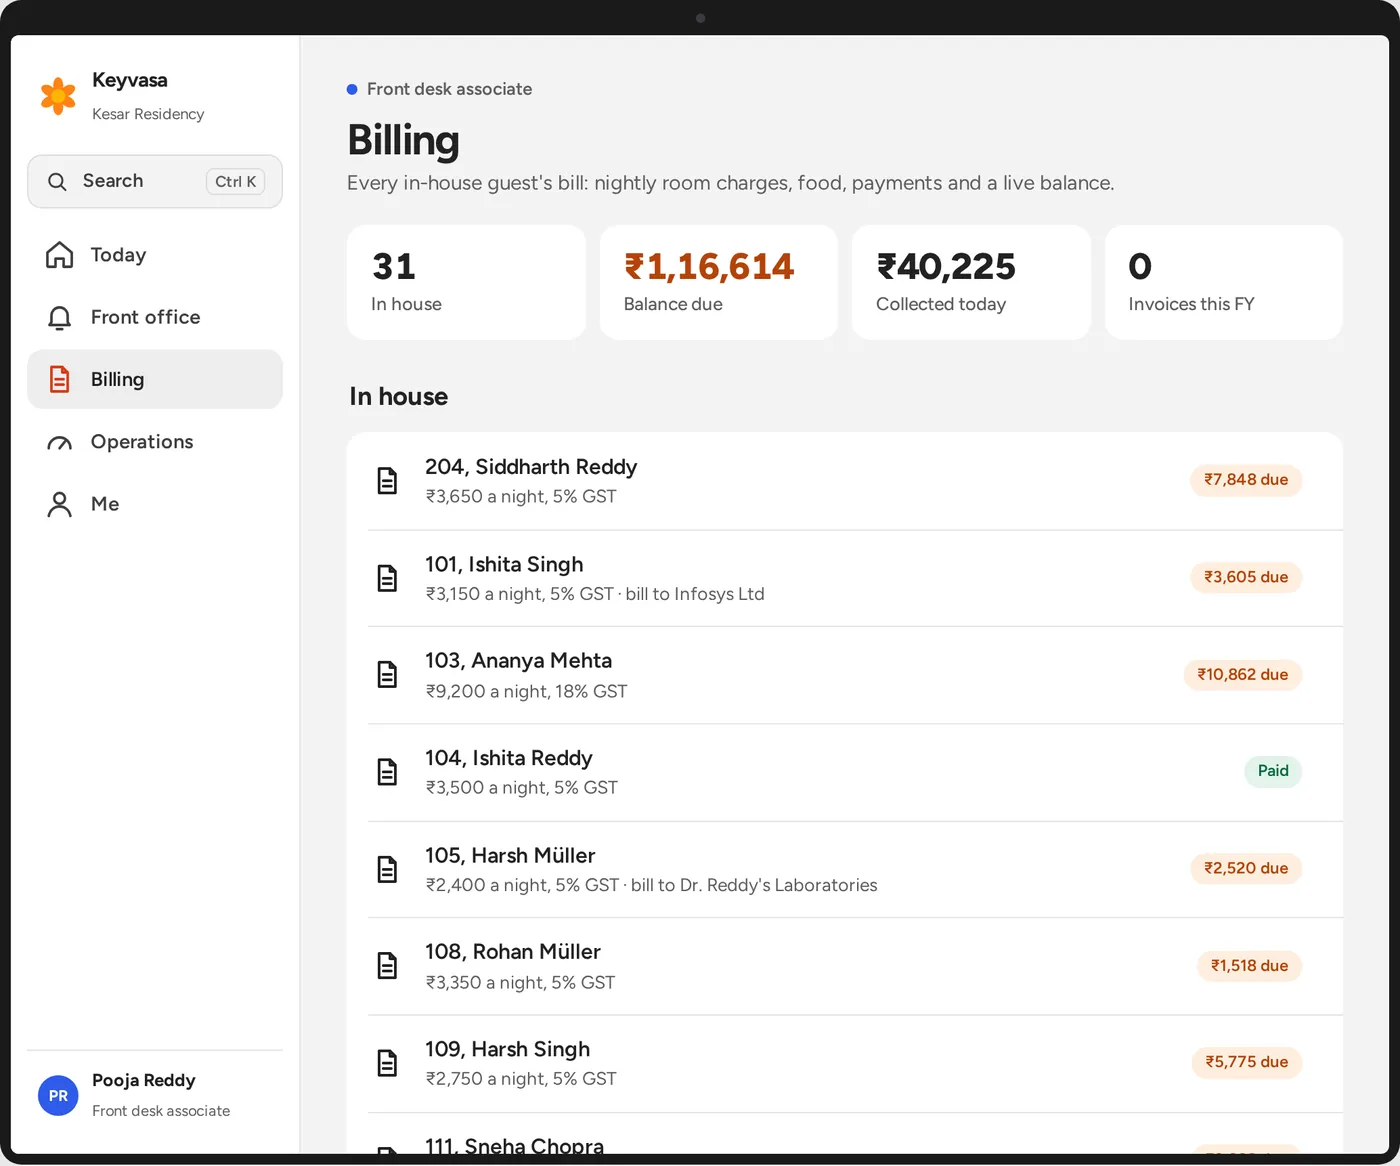The width and height of the screenshot is (1400, 1166).
Task: Click the PR avatar for Pooja Reddy
Action: click(x=58, y=1096)
